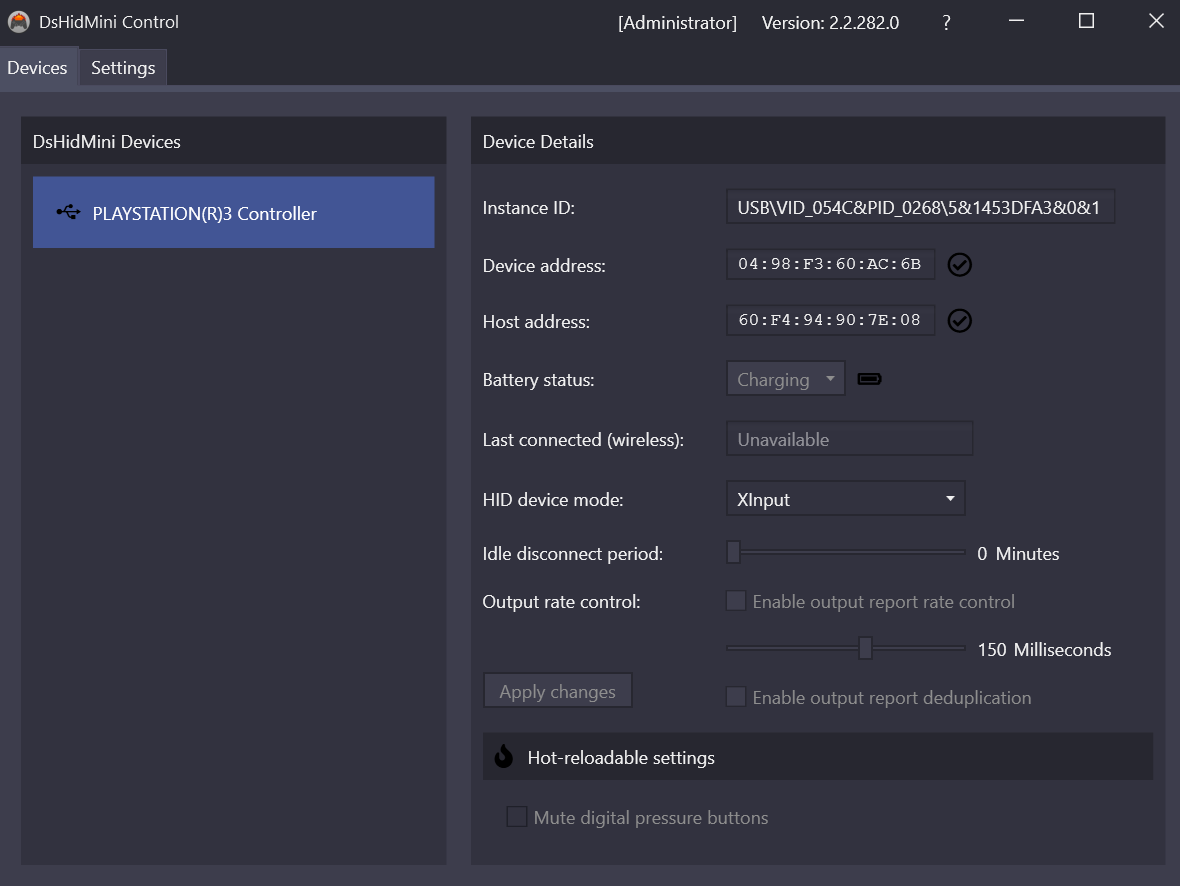Open the help question mark icon
Screen dimensions: 1180x886
(945, 22)
